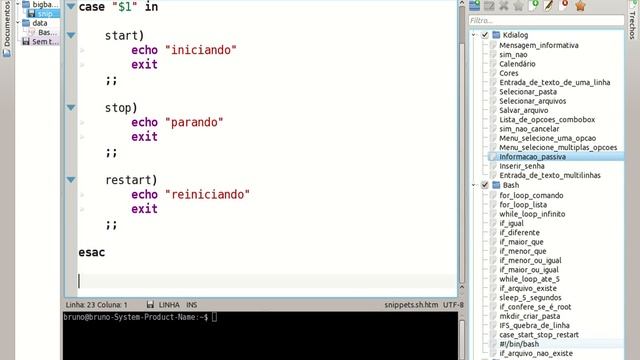640x360 pixels.
Task: Edit snippet using the pencil icon
Action: (549, 5)
